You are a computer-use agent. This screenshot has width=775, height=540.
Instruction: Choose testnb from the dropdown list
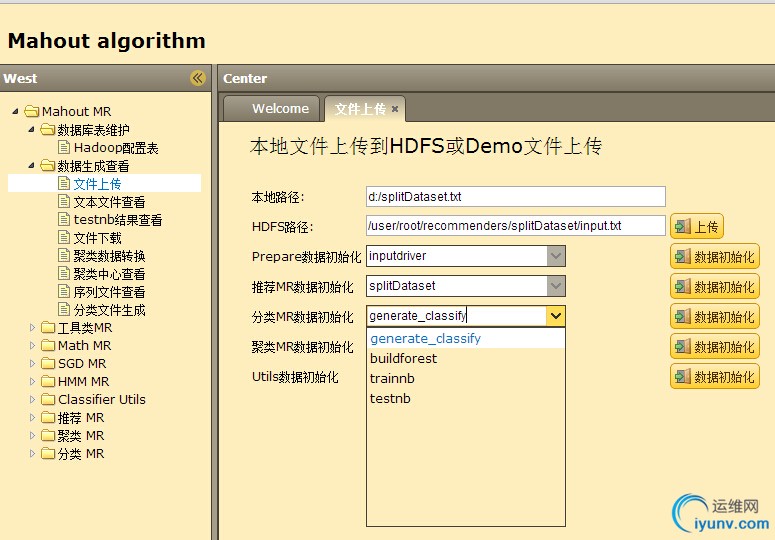click(466, 398)
